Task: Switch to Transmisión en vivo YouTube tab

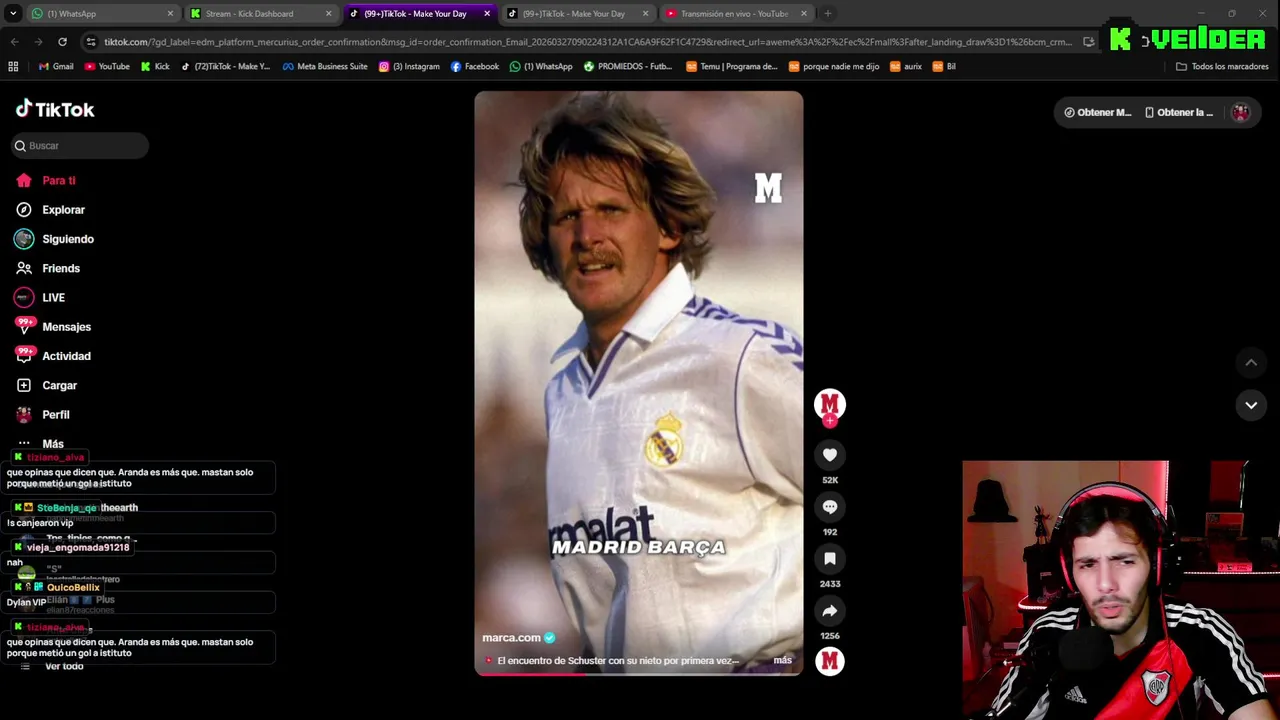Action: (738, 14)
